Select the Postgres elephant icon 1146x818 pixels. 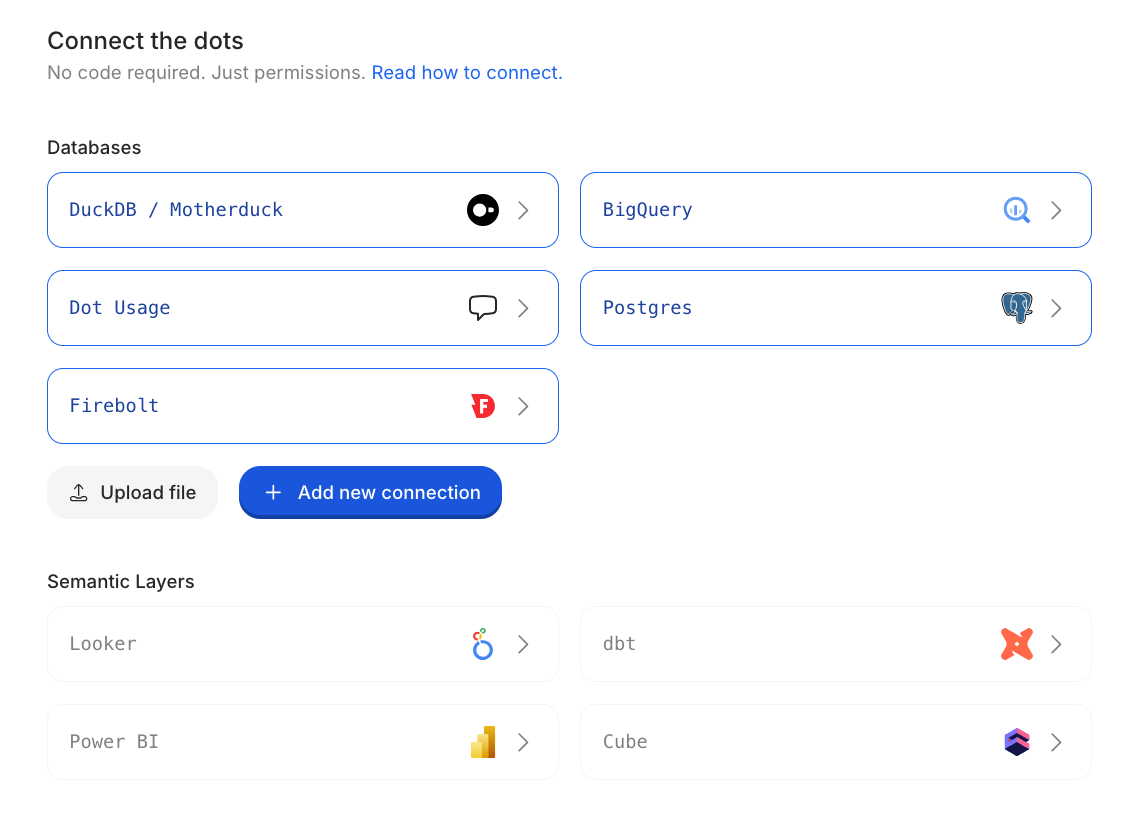coord(1016,307)
